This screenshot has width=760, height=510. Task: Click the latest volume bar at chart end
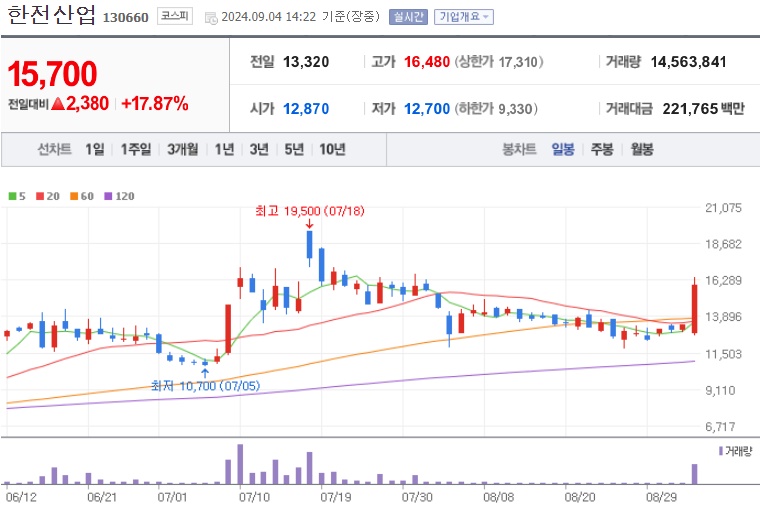point(695,474)
